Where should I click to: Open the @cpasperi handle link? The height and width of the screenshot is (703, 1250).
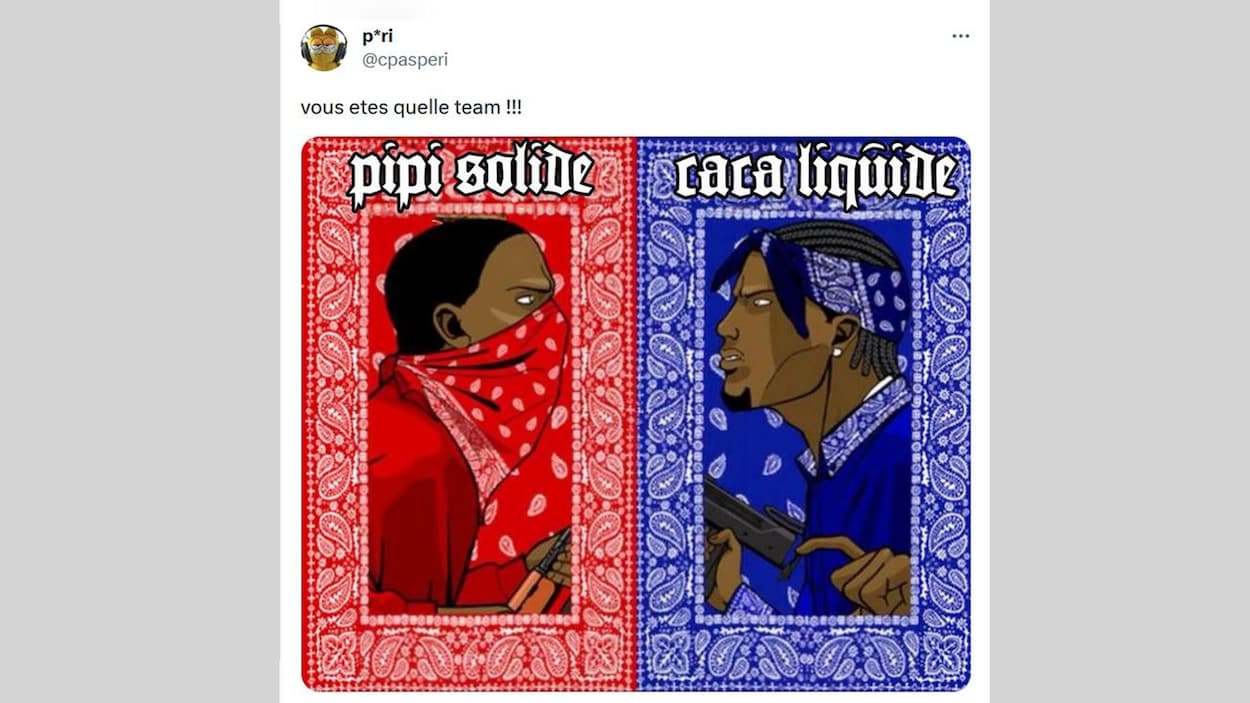[405, 60]
